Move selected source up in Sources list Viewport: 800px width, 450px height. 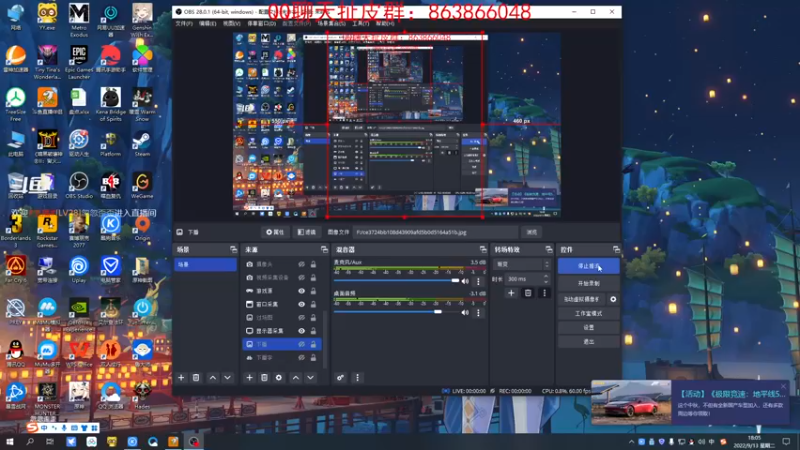[x=296, y=378]
